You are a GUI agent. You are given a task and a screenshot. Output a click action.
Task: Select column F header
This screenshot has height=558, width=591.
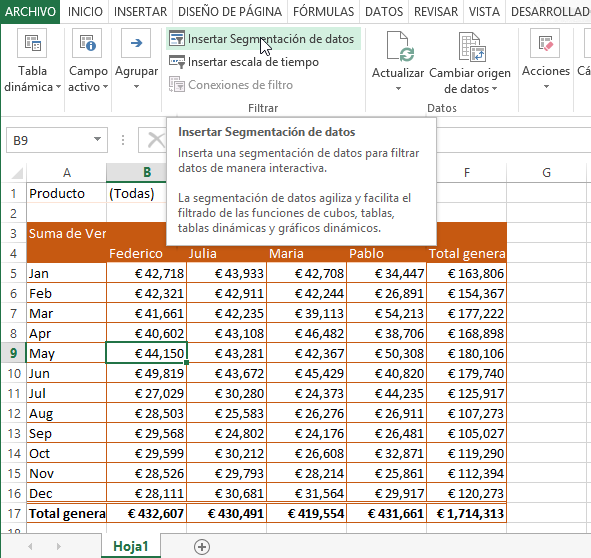467,173
